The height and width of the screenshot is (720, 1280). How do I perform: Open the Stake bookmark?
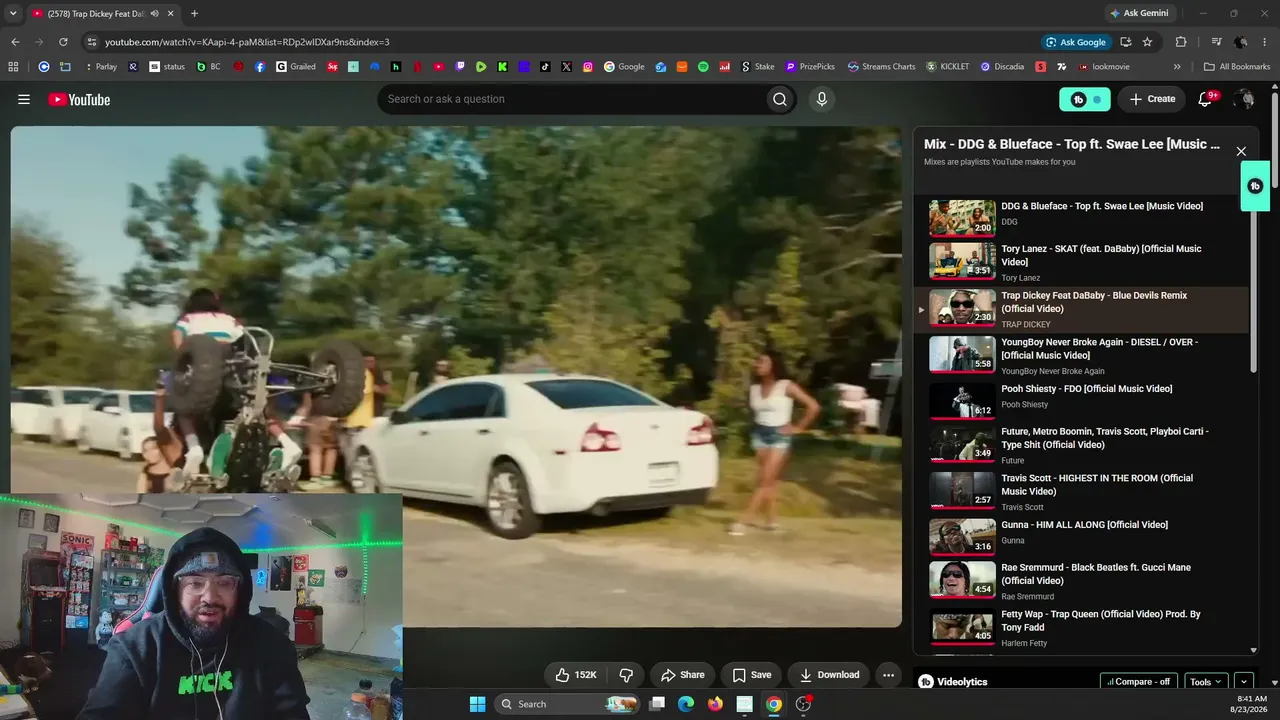tap(757, 67)
